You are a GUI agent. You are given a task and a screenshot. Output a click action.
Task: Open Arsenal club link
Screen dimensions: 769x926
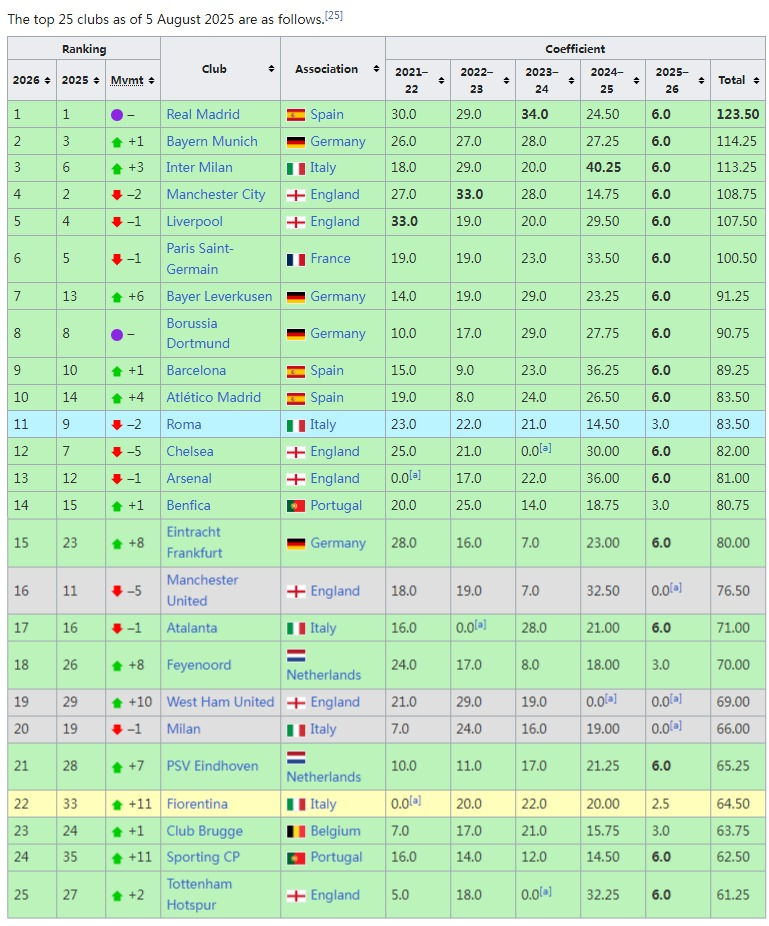(189, 478)
